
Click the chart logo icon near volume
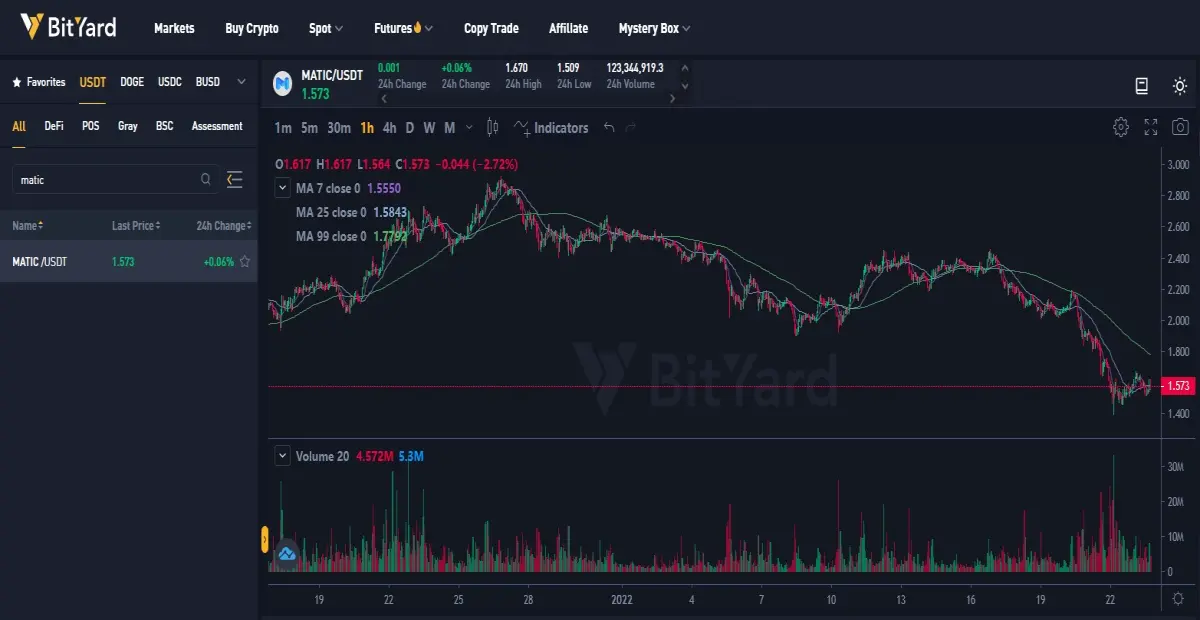(x=287, y=553)
